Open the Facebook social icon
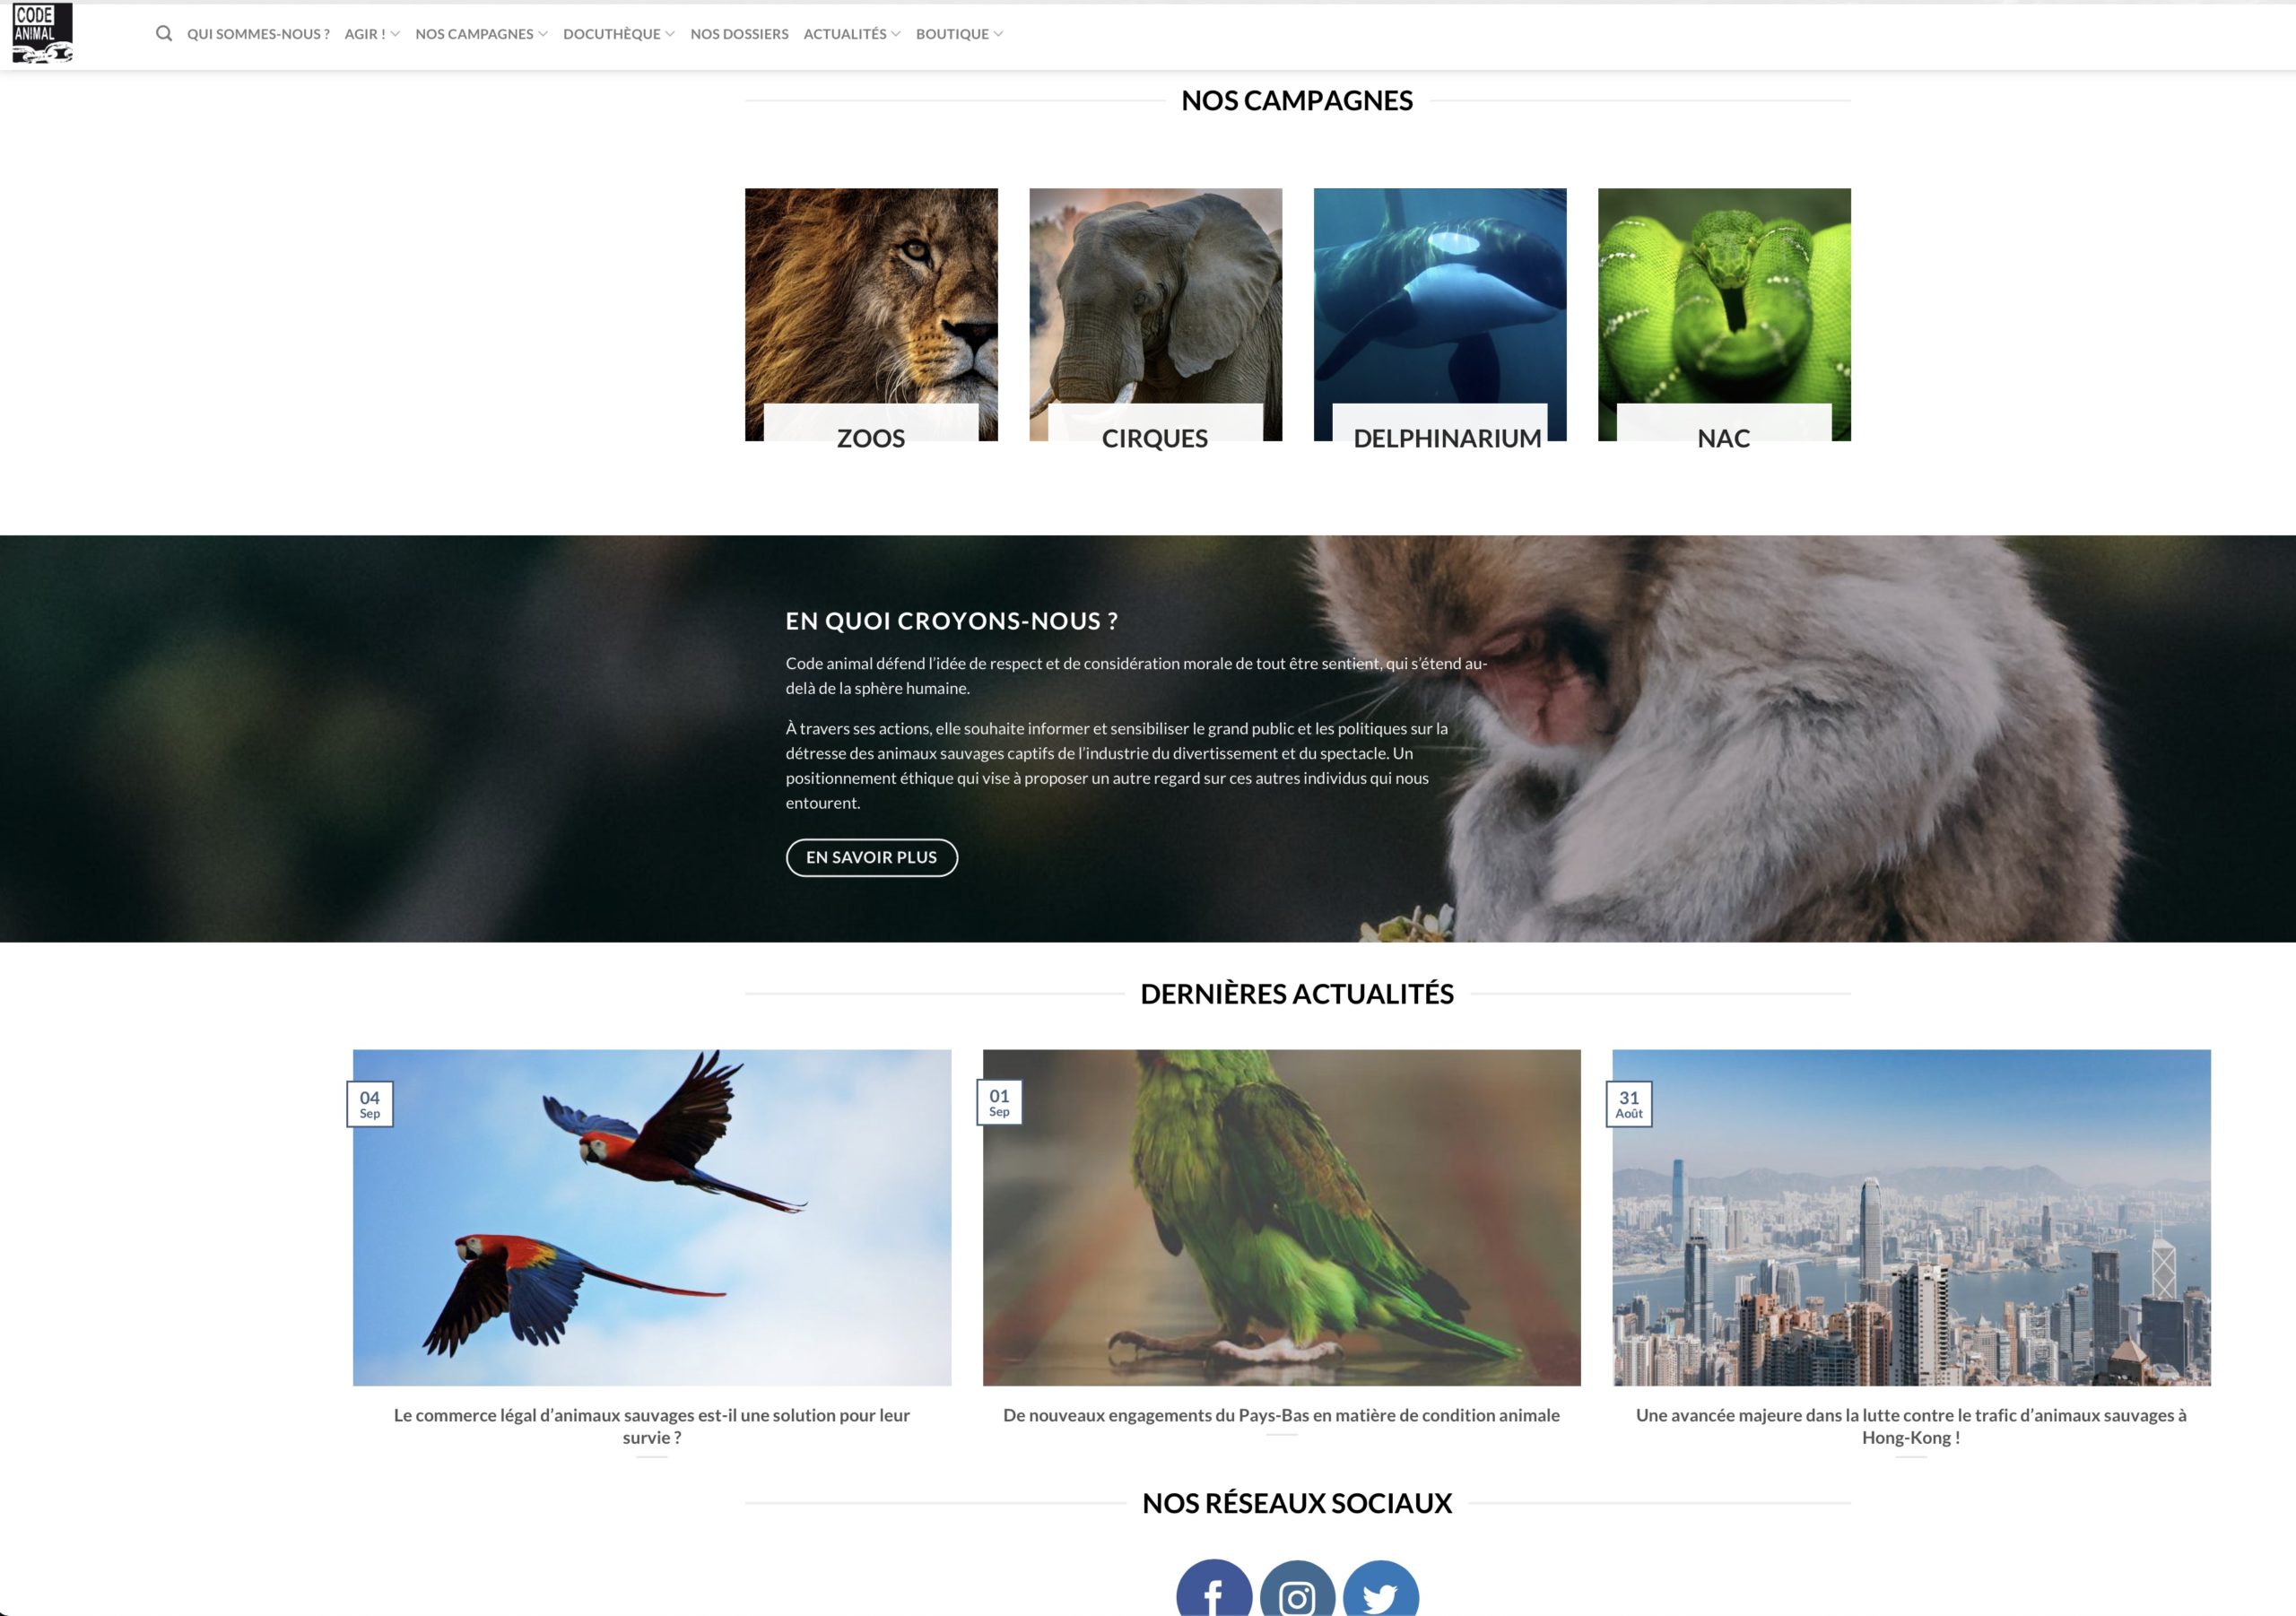 coord(1214,1590)
